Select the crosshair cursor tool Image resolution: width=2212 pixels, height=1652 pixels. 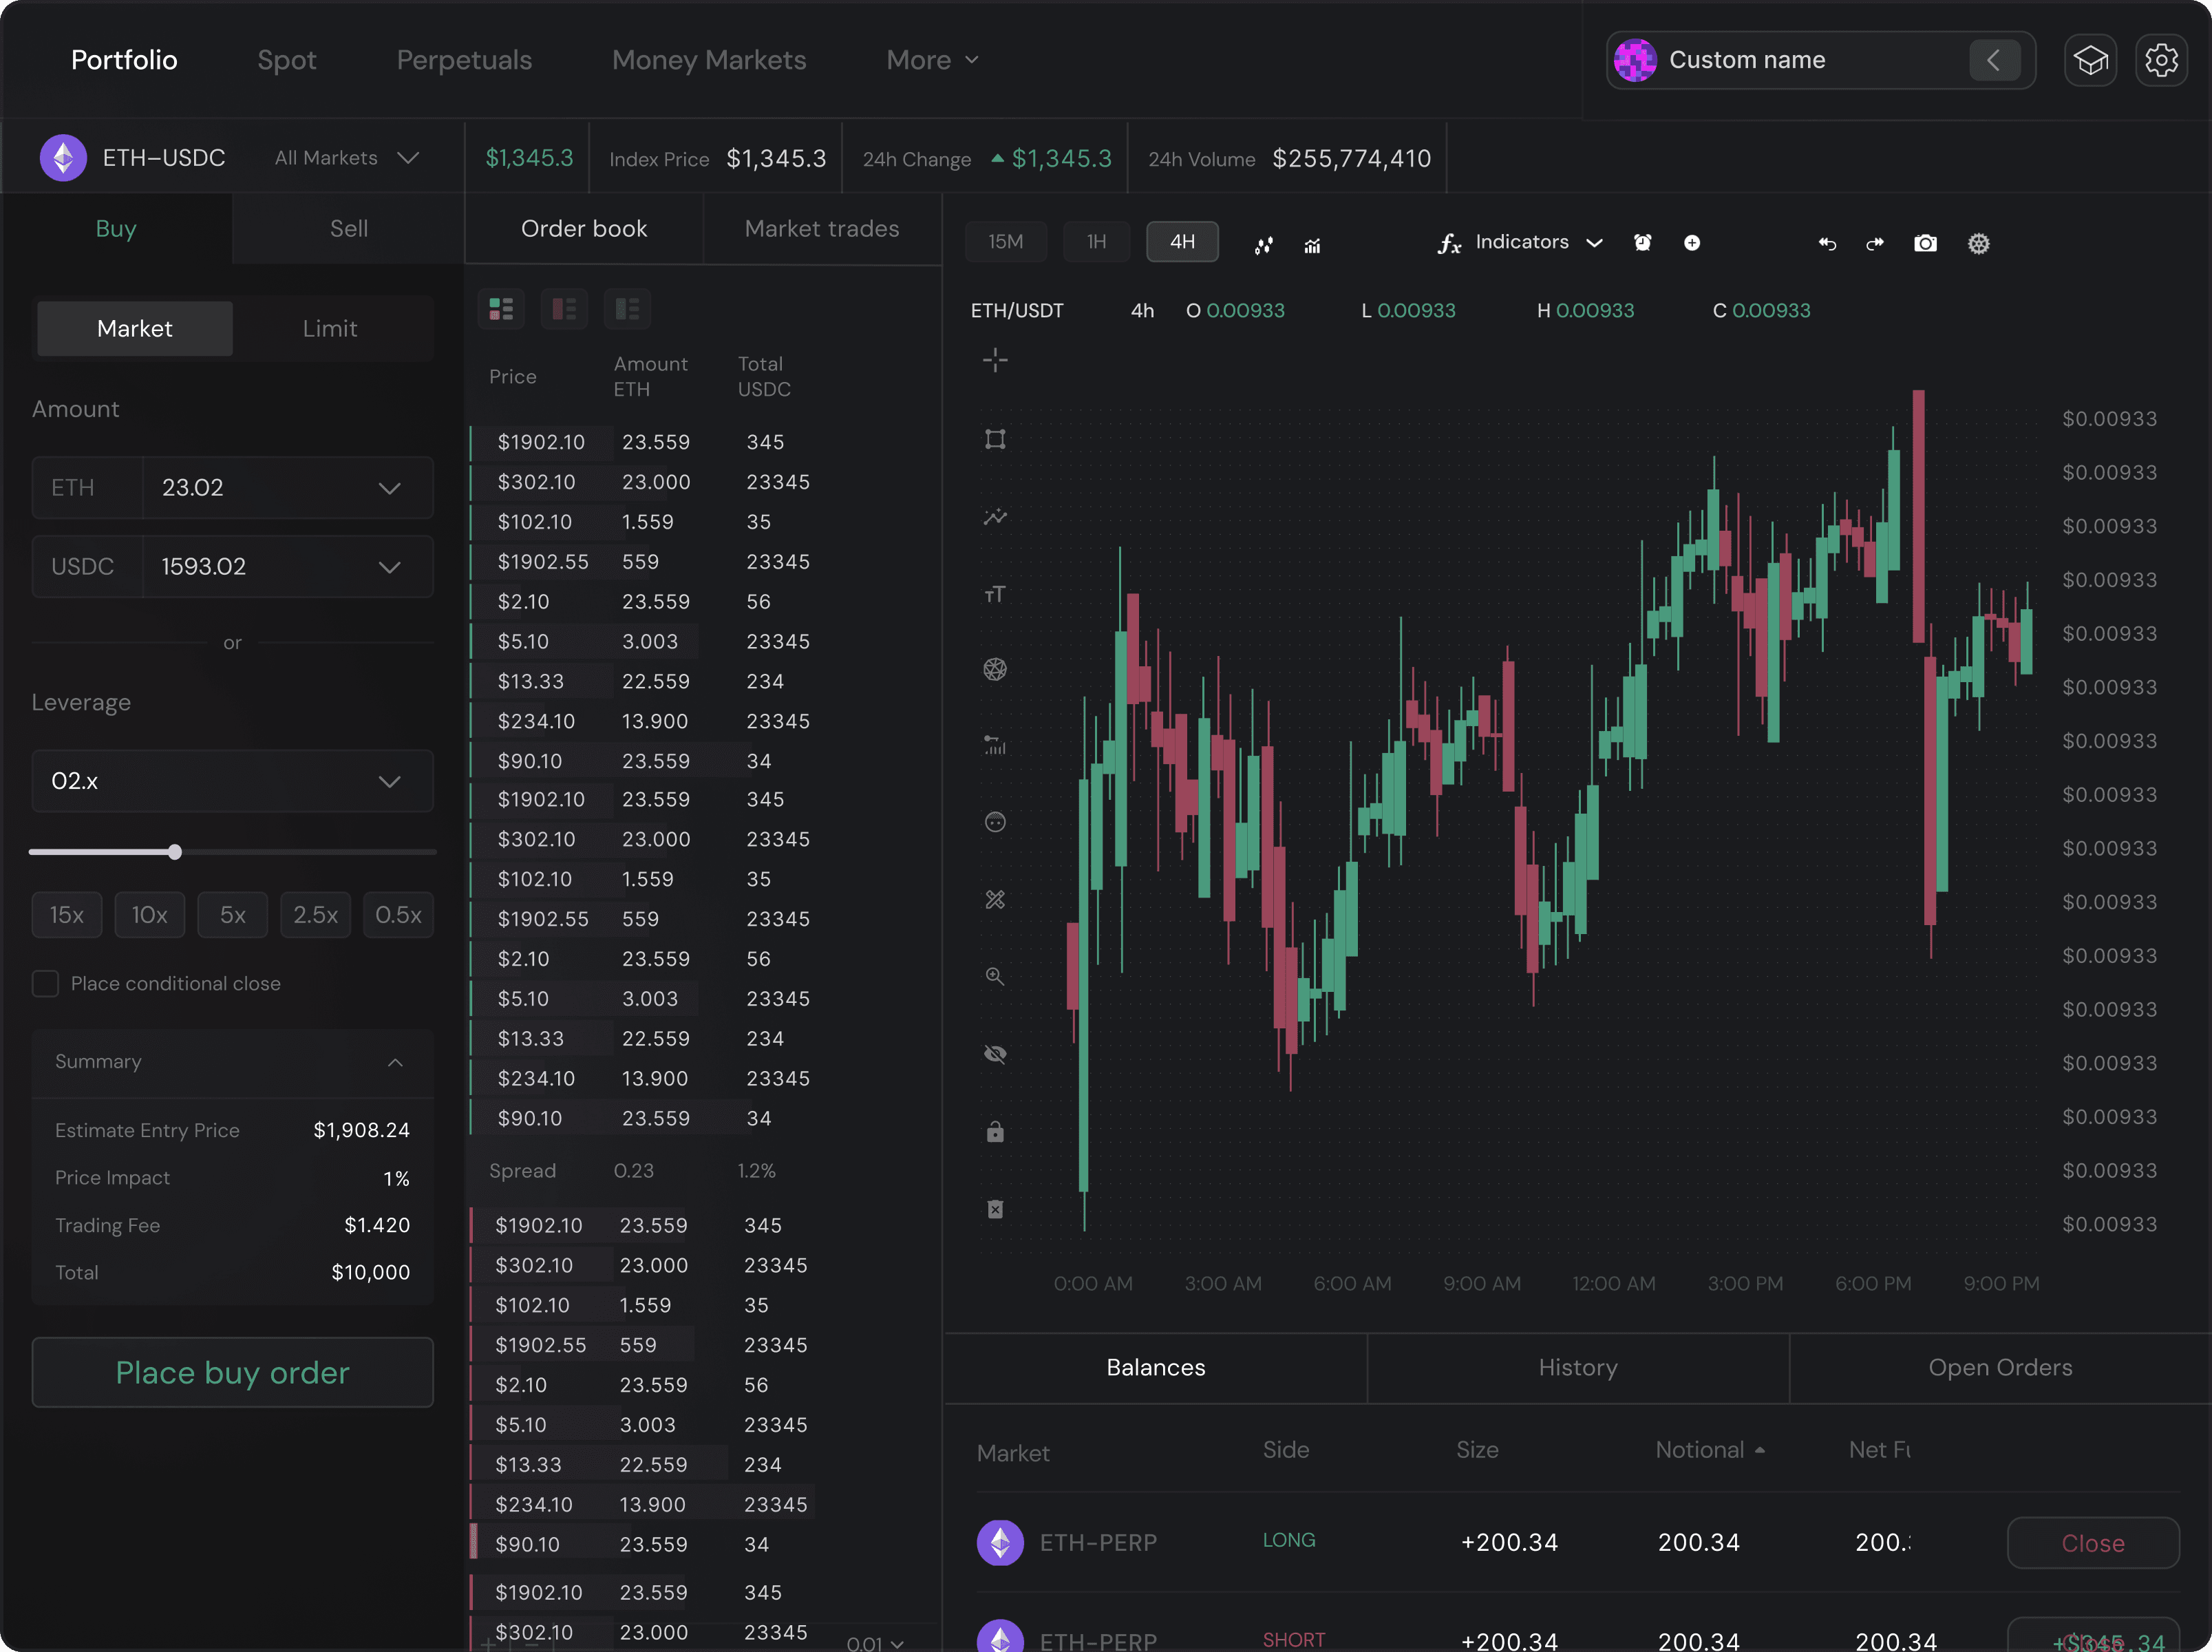click(994, 360)
